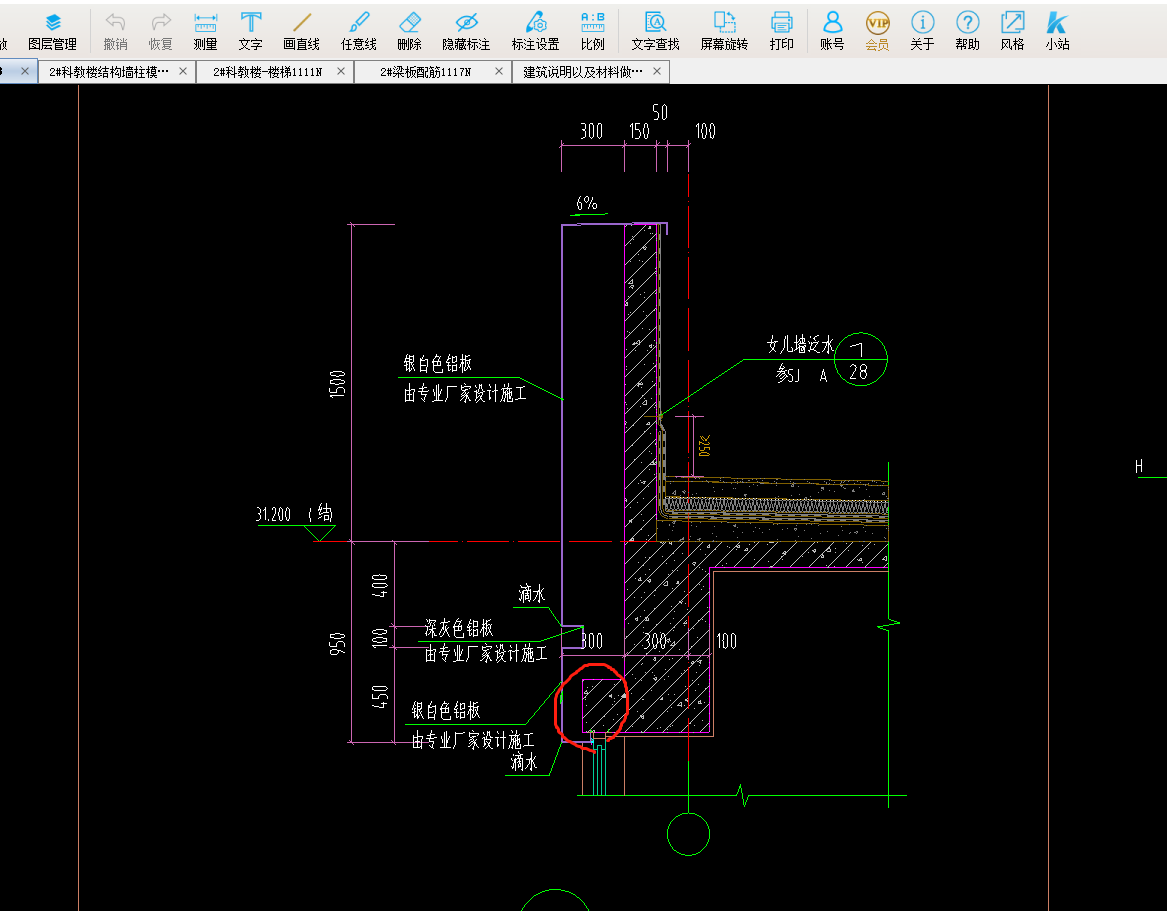
Task: Open the VIP 会员 membership page
Action: (x=877, y=31)
